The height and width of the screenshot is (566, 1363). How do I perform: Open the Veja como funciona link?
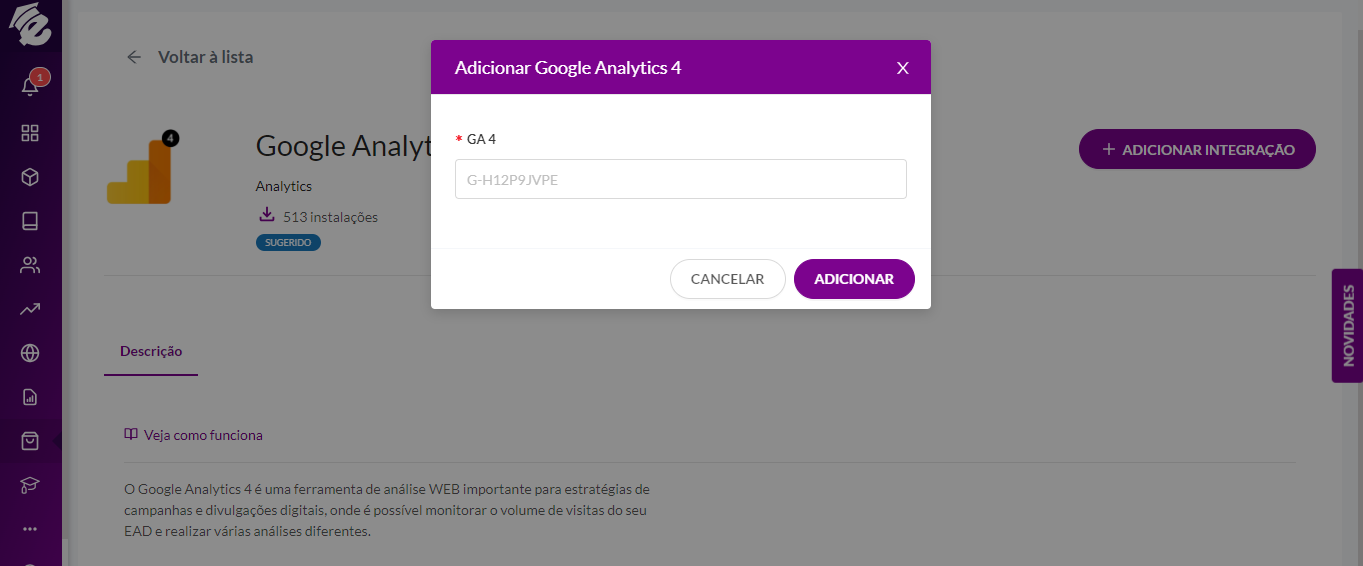(x=203, y=435)
